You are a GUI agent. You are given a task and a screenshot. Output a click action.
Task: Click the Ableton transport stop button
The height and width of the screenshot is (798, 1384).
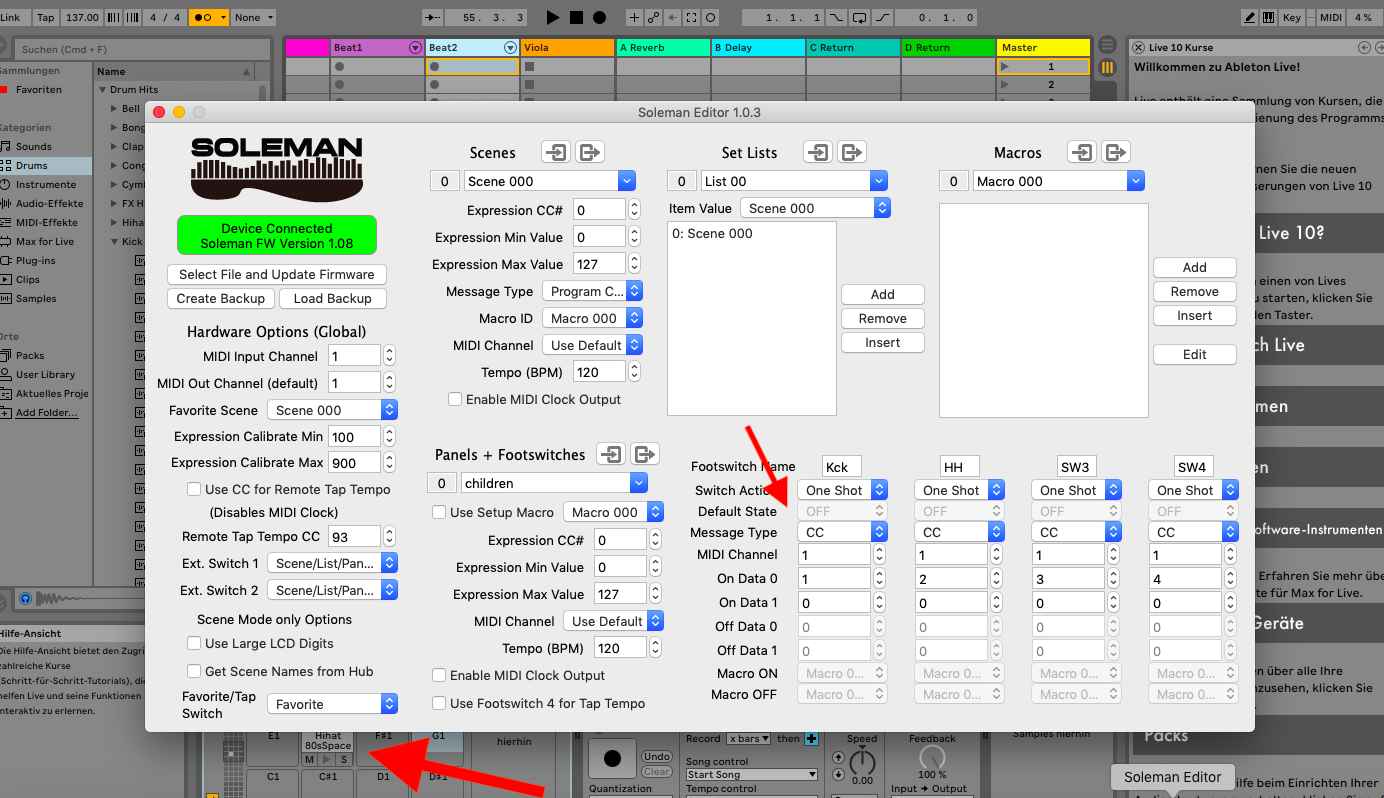(x=576, y=18)
